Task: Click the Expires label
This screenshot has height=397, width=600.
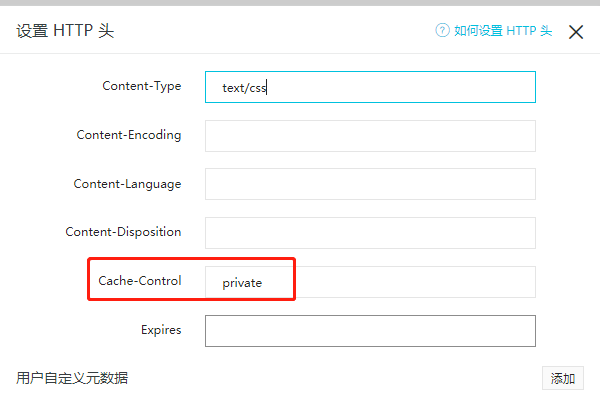Action: (161, 330)
